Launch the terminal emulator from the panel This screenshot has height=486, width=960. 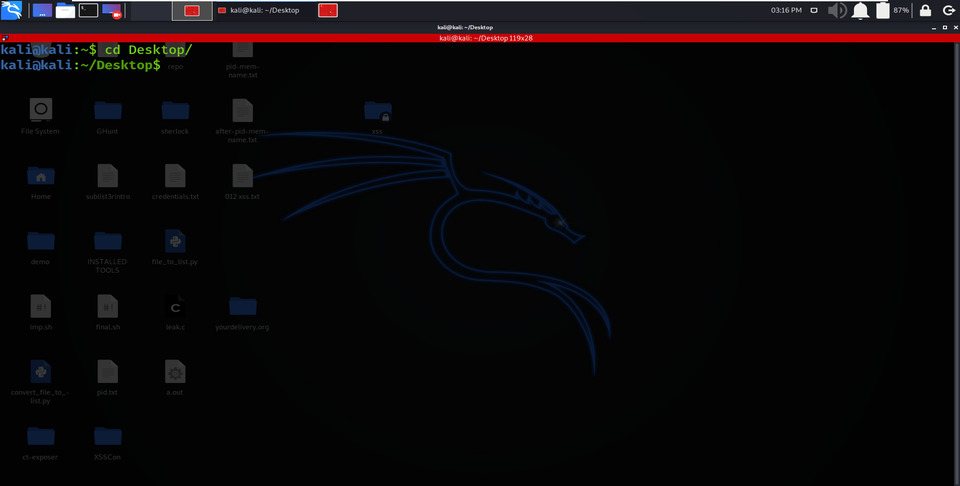pyautogui.click(x=88, y=10)
